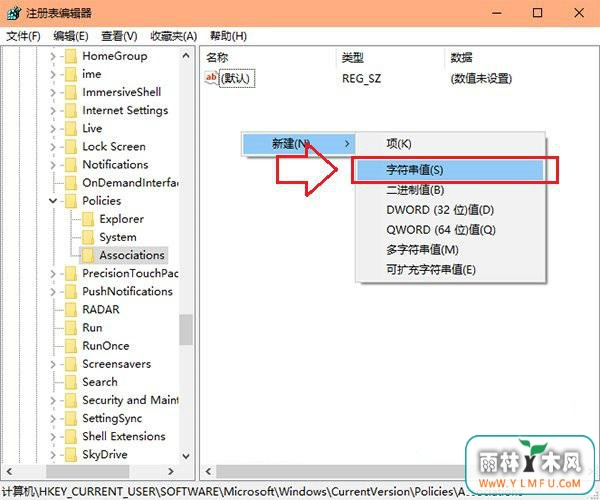The width and height of the screenshot is (600, 500).
Task: Click the REG_SZ type cell
Action: coord(361,79)
